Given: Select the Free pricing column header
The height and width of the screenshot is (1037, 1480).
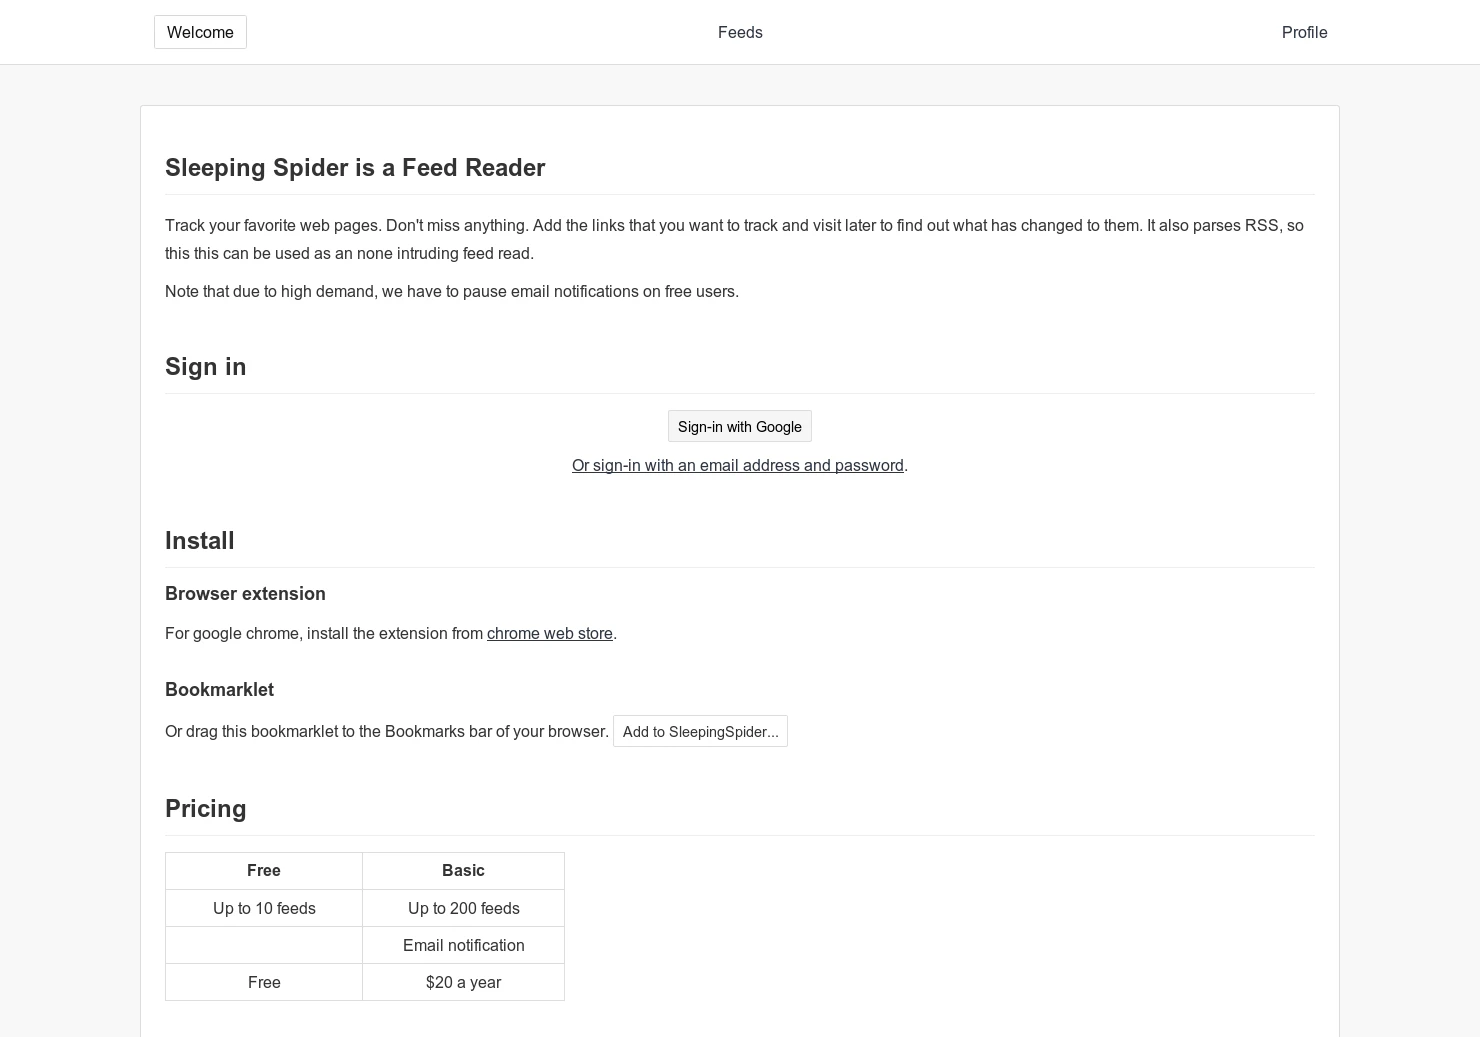Looking at the screenshot, I should 263,870.
